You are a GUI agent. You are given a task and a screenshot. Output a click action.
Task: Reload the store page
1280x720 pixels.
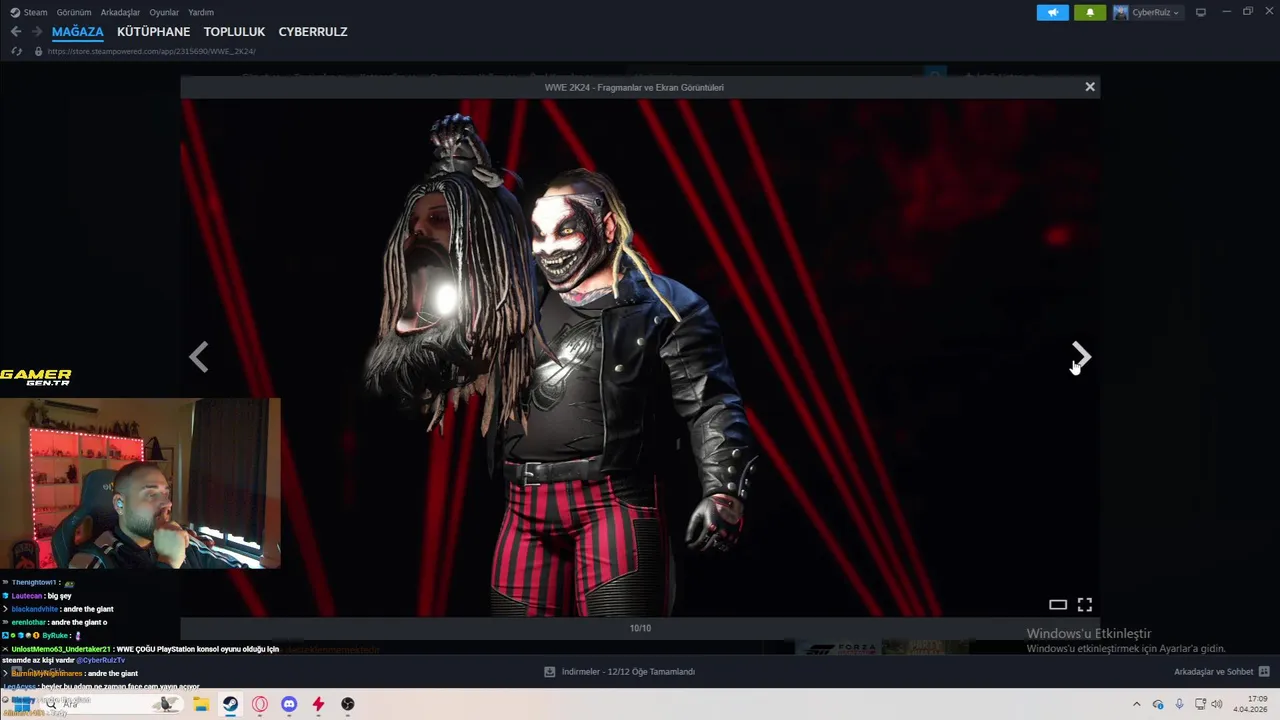[16, 51]
